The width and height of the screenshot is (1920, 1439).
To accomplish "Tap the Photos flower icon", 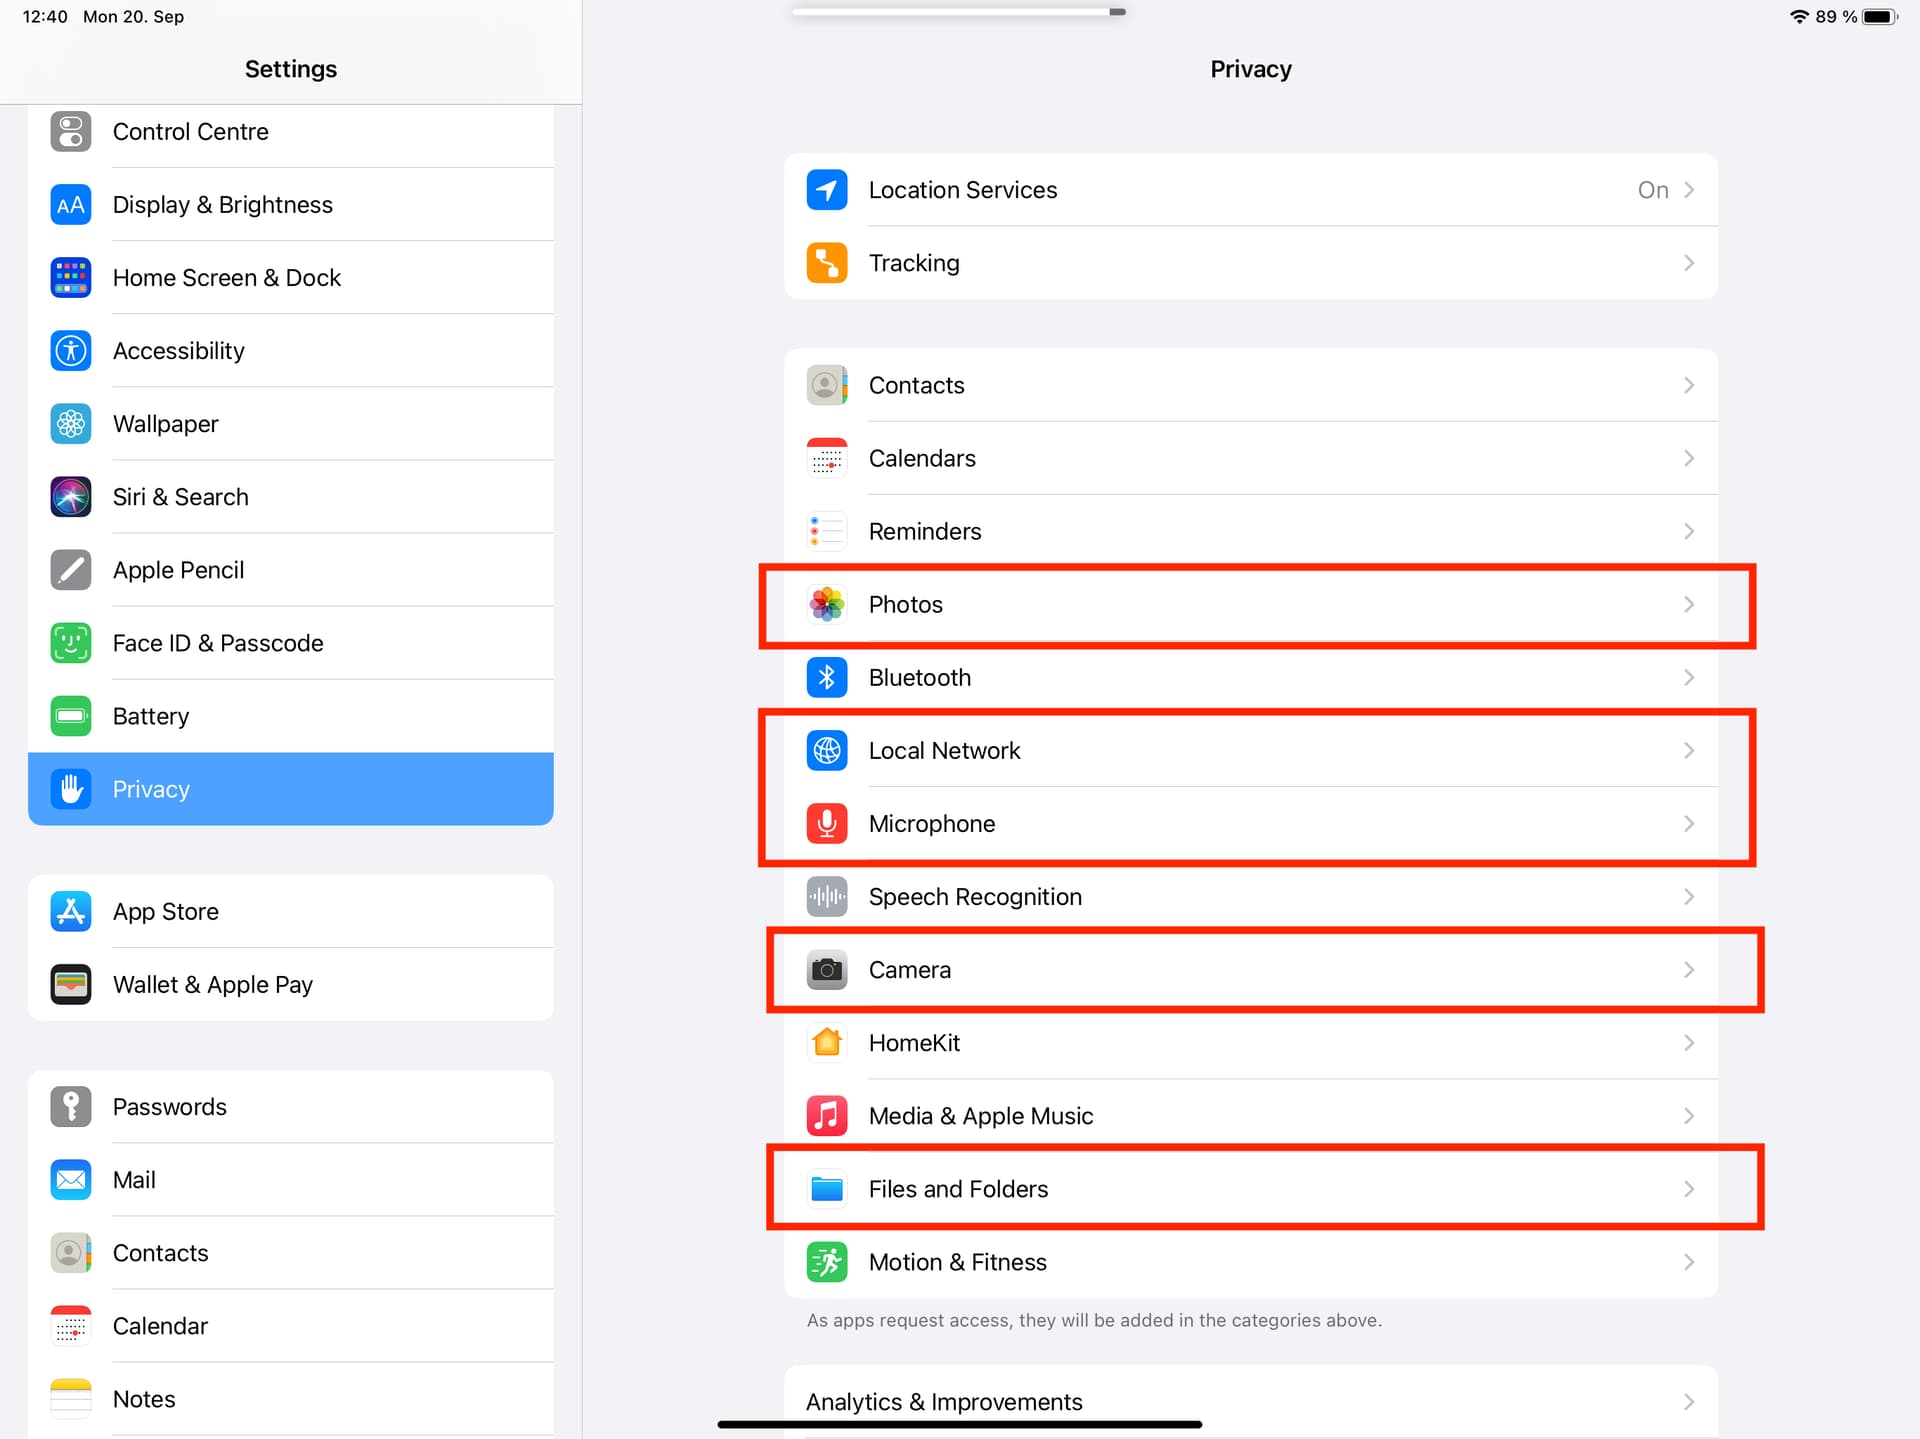I will click(x=826, y=604).
